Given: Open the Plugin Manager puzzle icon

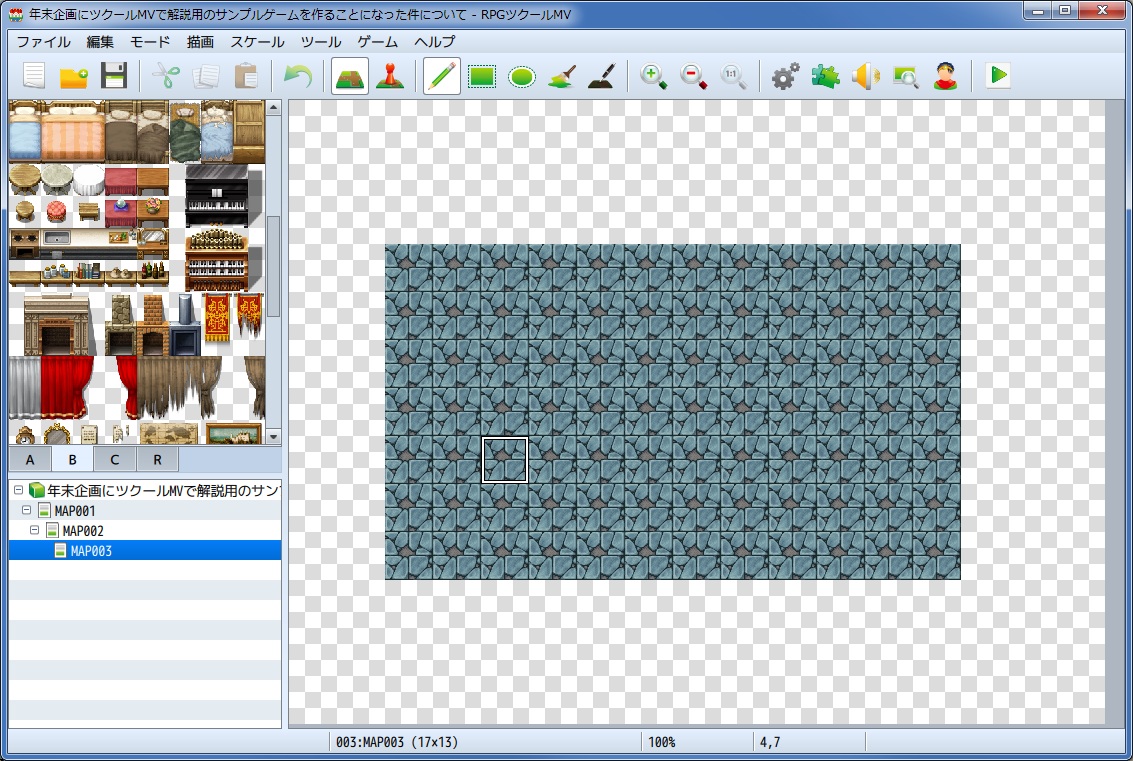Looking at the screenshot, I should pos(825,77).
